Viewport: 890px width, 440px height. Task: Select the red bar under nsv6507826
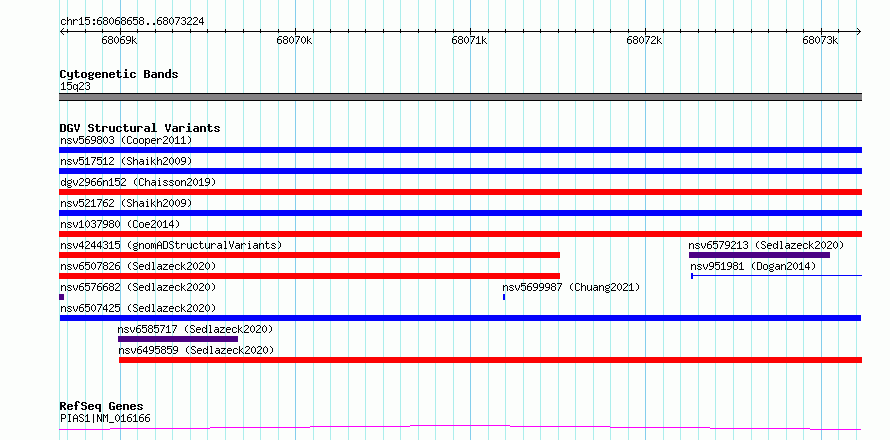click(x=309, y=276)
